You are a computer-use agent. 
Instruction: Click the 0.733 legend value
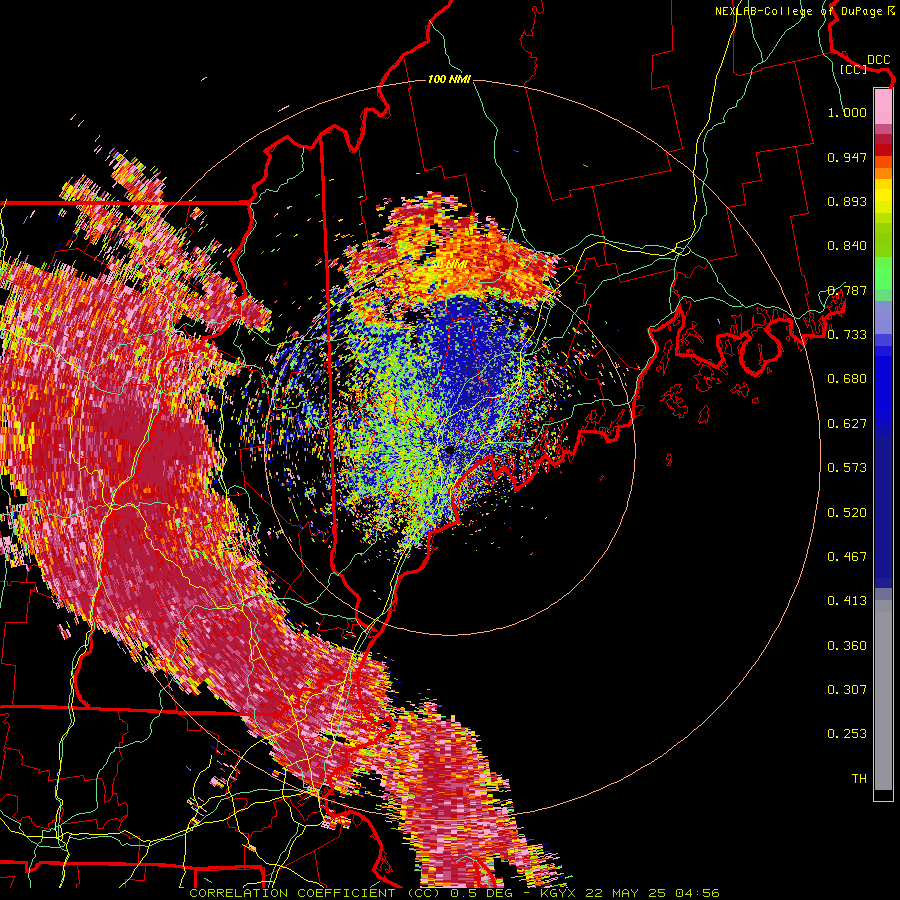tap(847, 335)
